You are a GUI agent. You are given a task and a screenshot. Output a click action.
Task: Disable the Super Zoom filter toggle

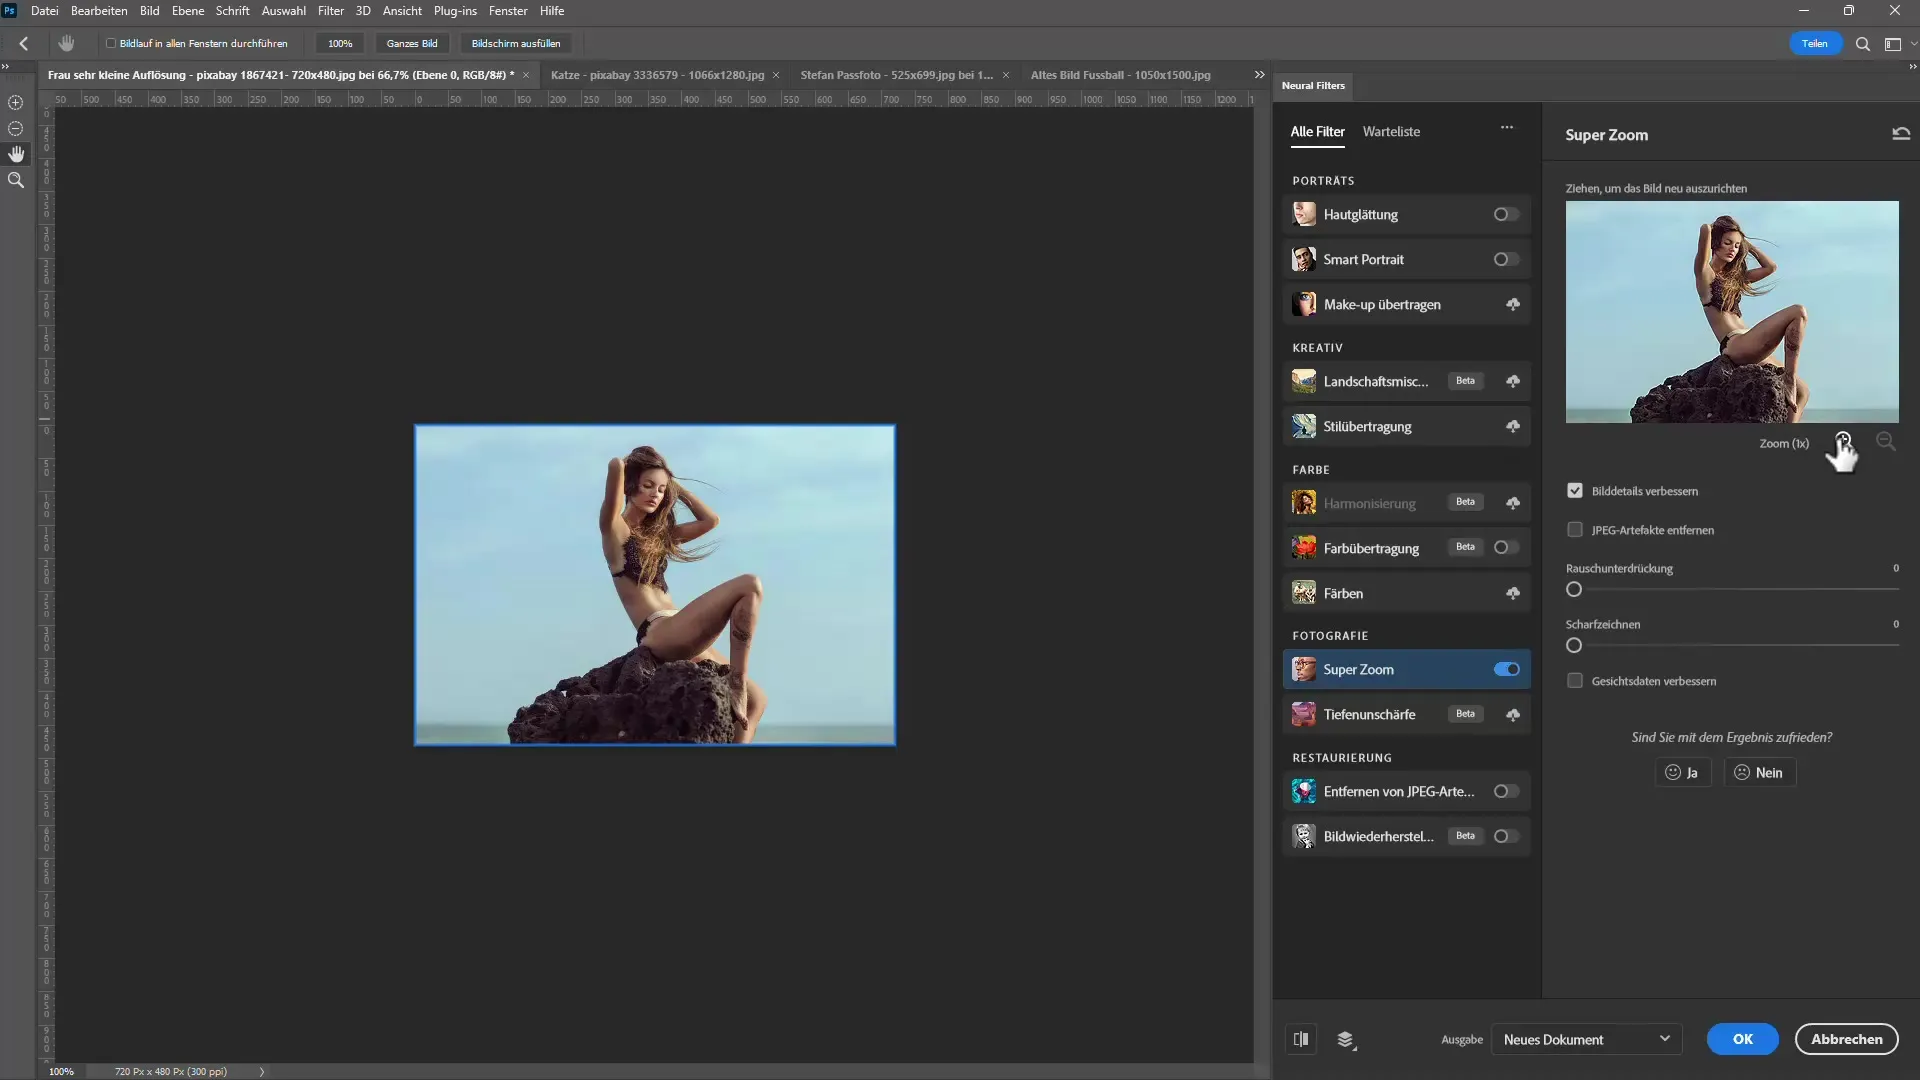[x=1506, y=669]
